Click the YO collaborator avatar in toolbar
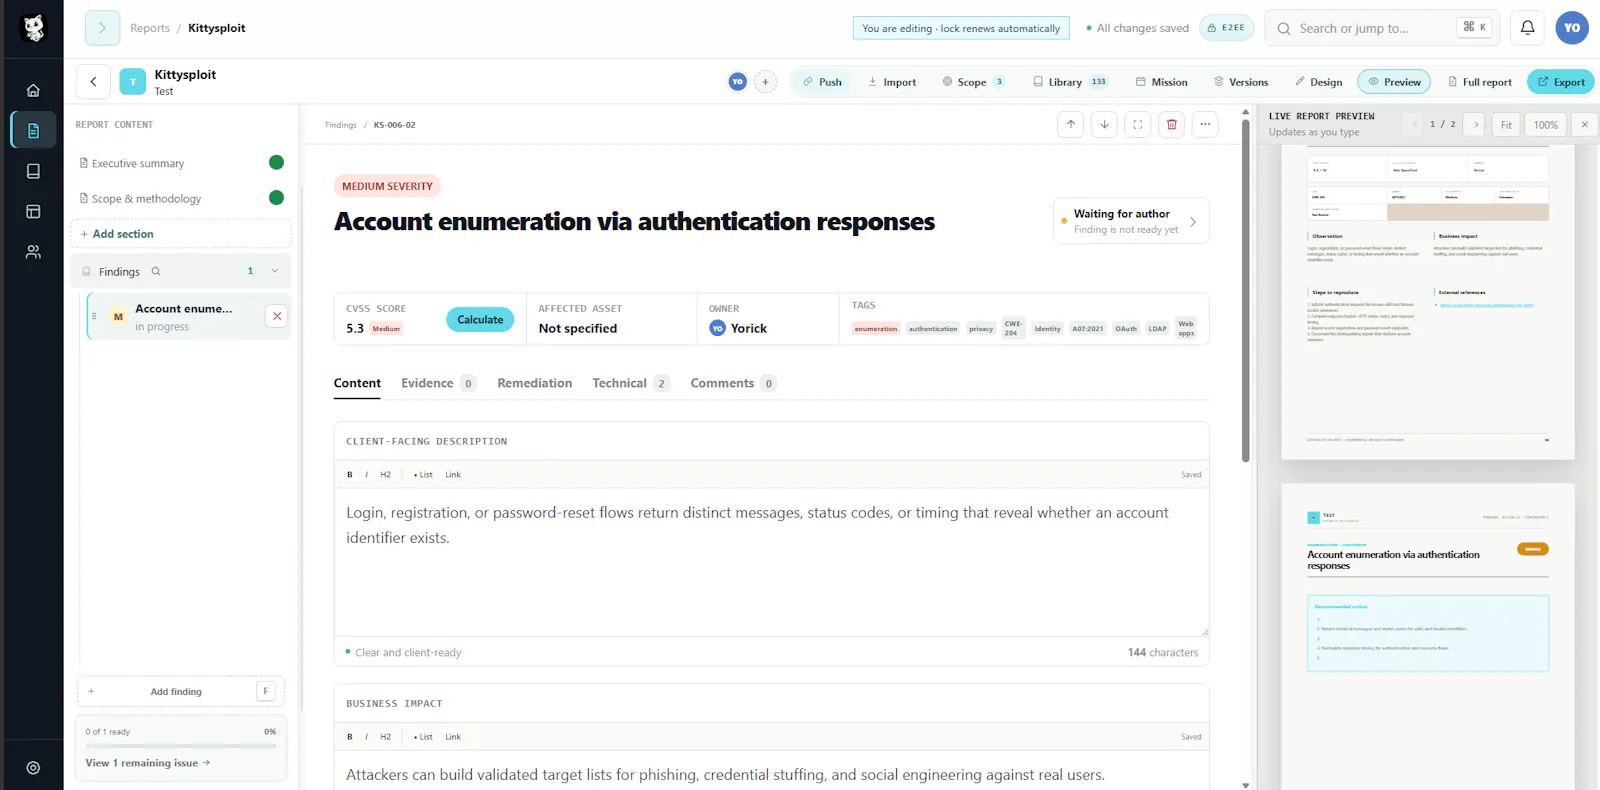Screen dimensions: 1600x790 point(737,82)
